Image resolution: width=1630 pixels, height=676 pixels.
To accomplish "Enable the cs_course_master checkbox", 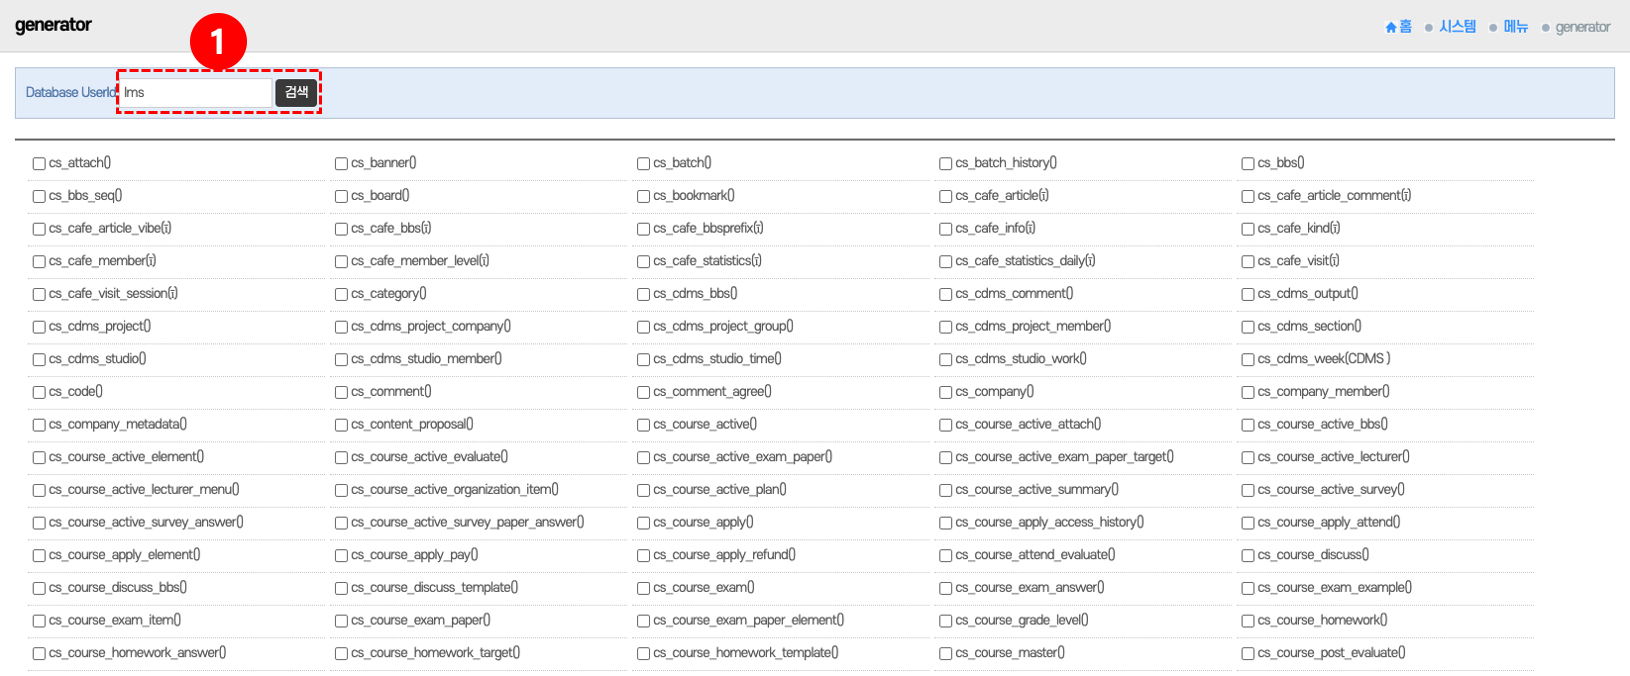I will (945, 654).
